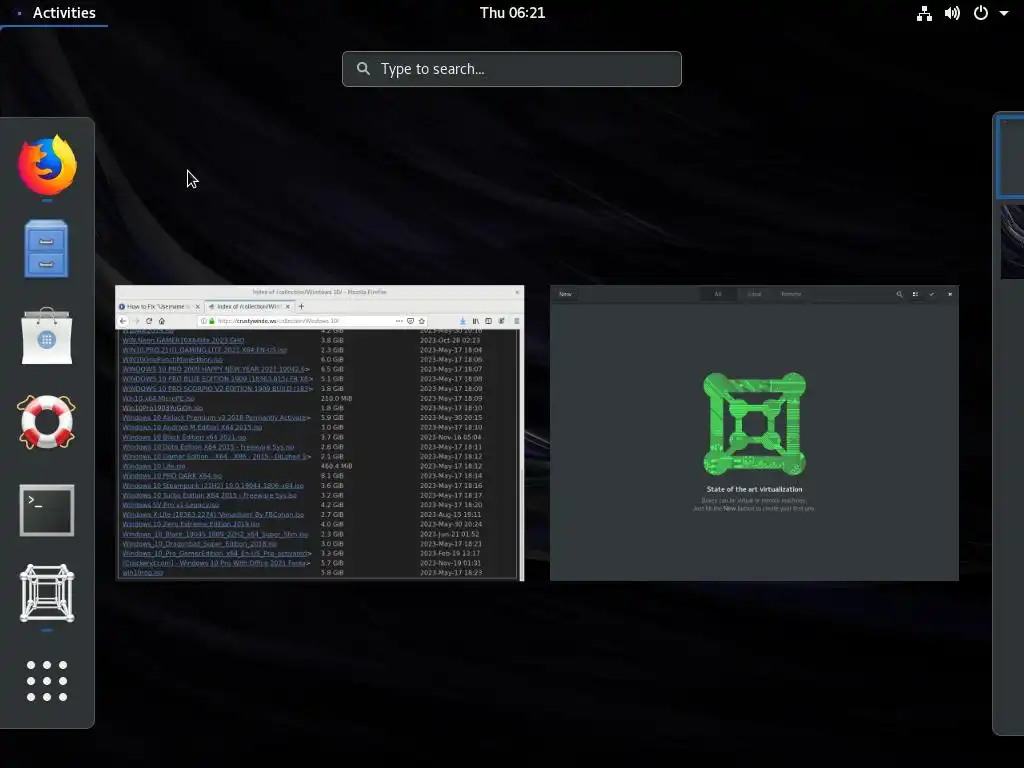1024x768 pixels.
Task: Enable selection mode checkmark in the Boxes window
Action: tap(932, 295)
